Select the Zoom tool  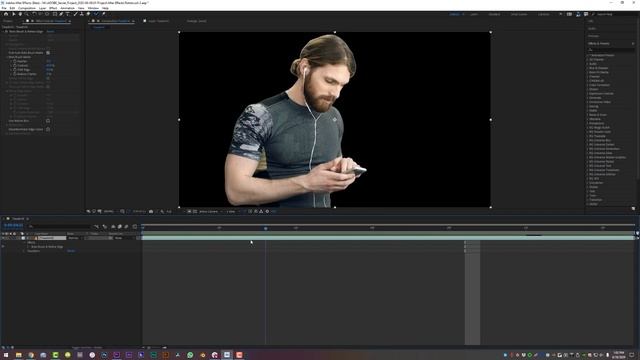tap(27, 14)
